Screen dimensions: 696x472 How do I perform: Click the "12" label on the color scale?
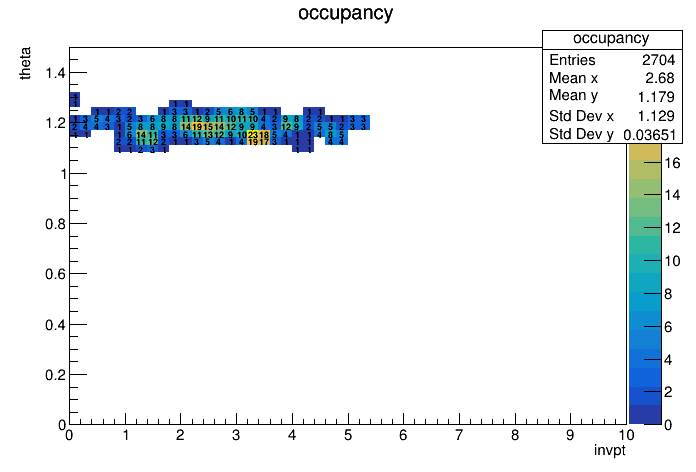pyautogui.click(x=672, y=228)
